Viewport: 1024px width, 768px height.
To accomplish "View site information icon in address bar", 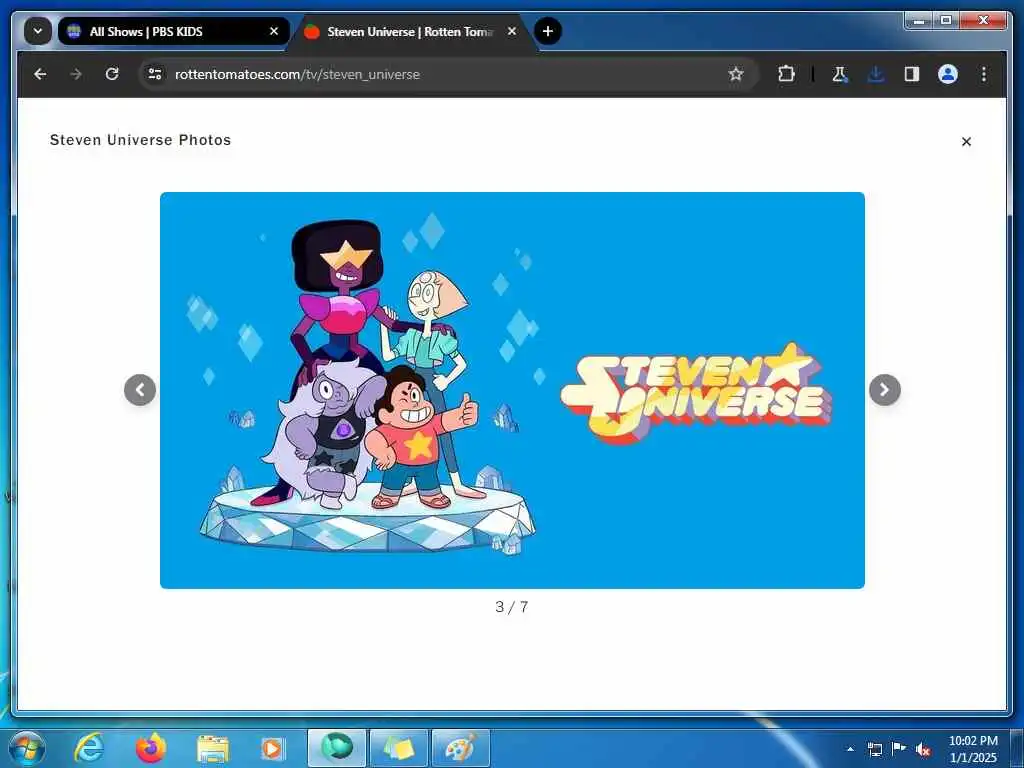I will pyautogui.click(x=155, y=74).
